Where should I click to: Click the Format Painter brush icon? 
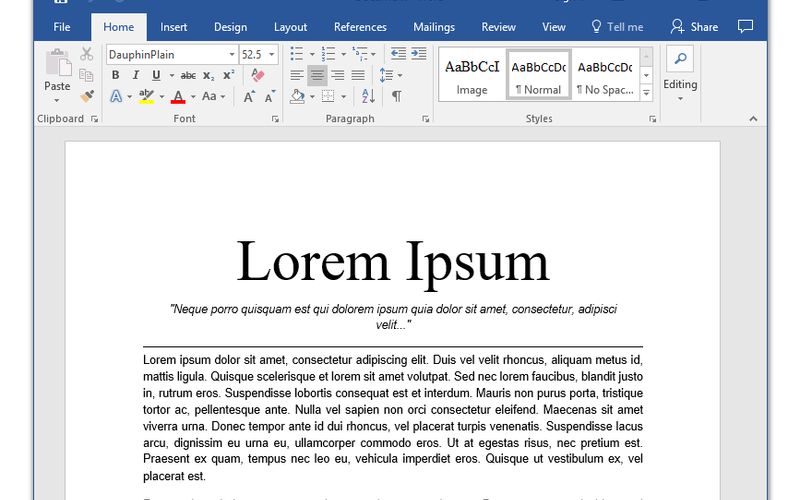87,97
